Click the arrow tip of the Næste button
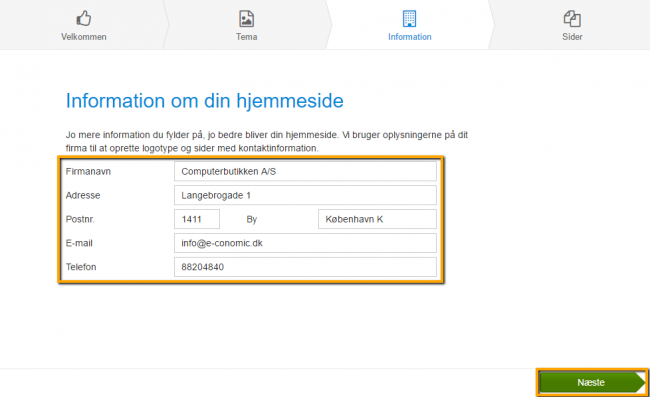Image resolution: width=650 pixels, height=397 pixels. pos(640,382)
